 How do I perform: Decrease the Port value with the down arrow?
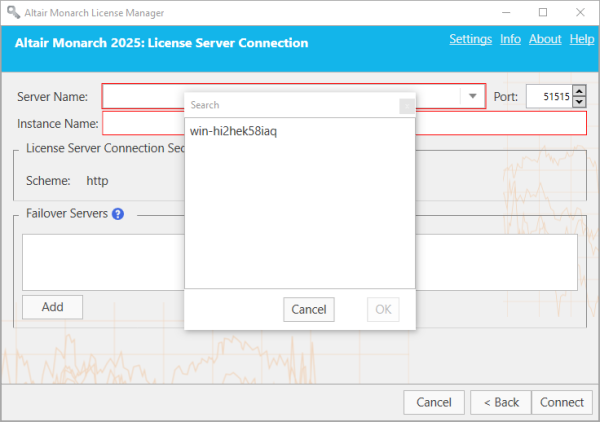579,102
